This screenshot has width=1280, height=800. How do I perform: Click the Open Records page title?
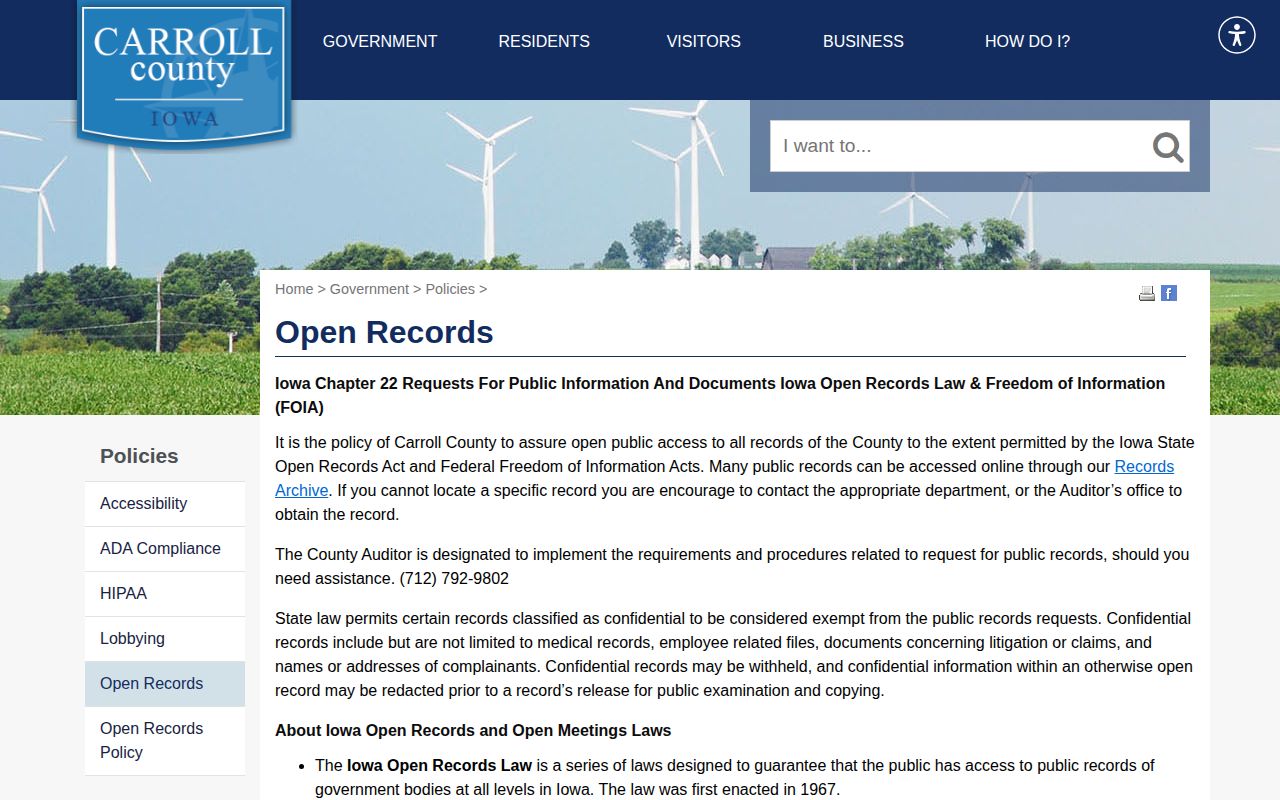click(384, 332)
